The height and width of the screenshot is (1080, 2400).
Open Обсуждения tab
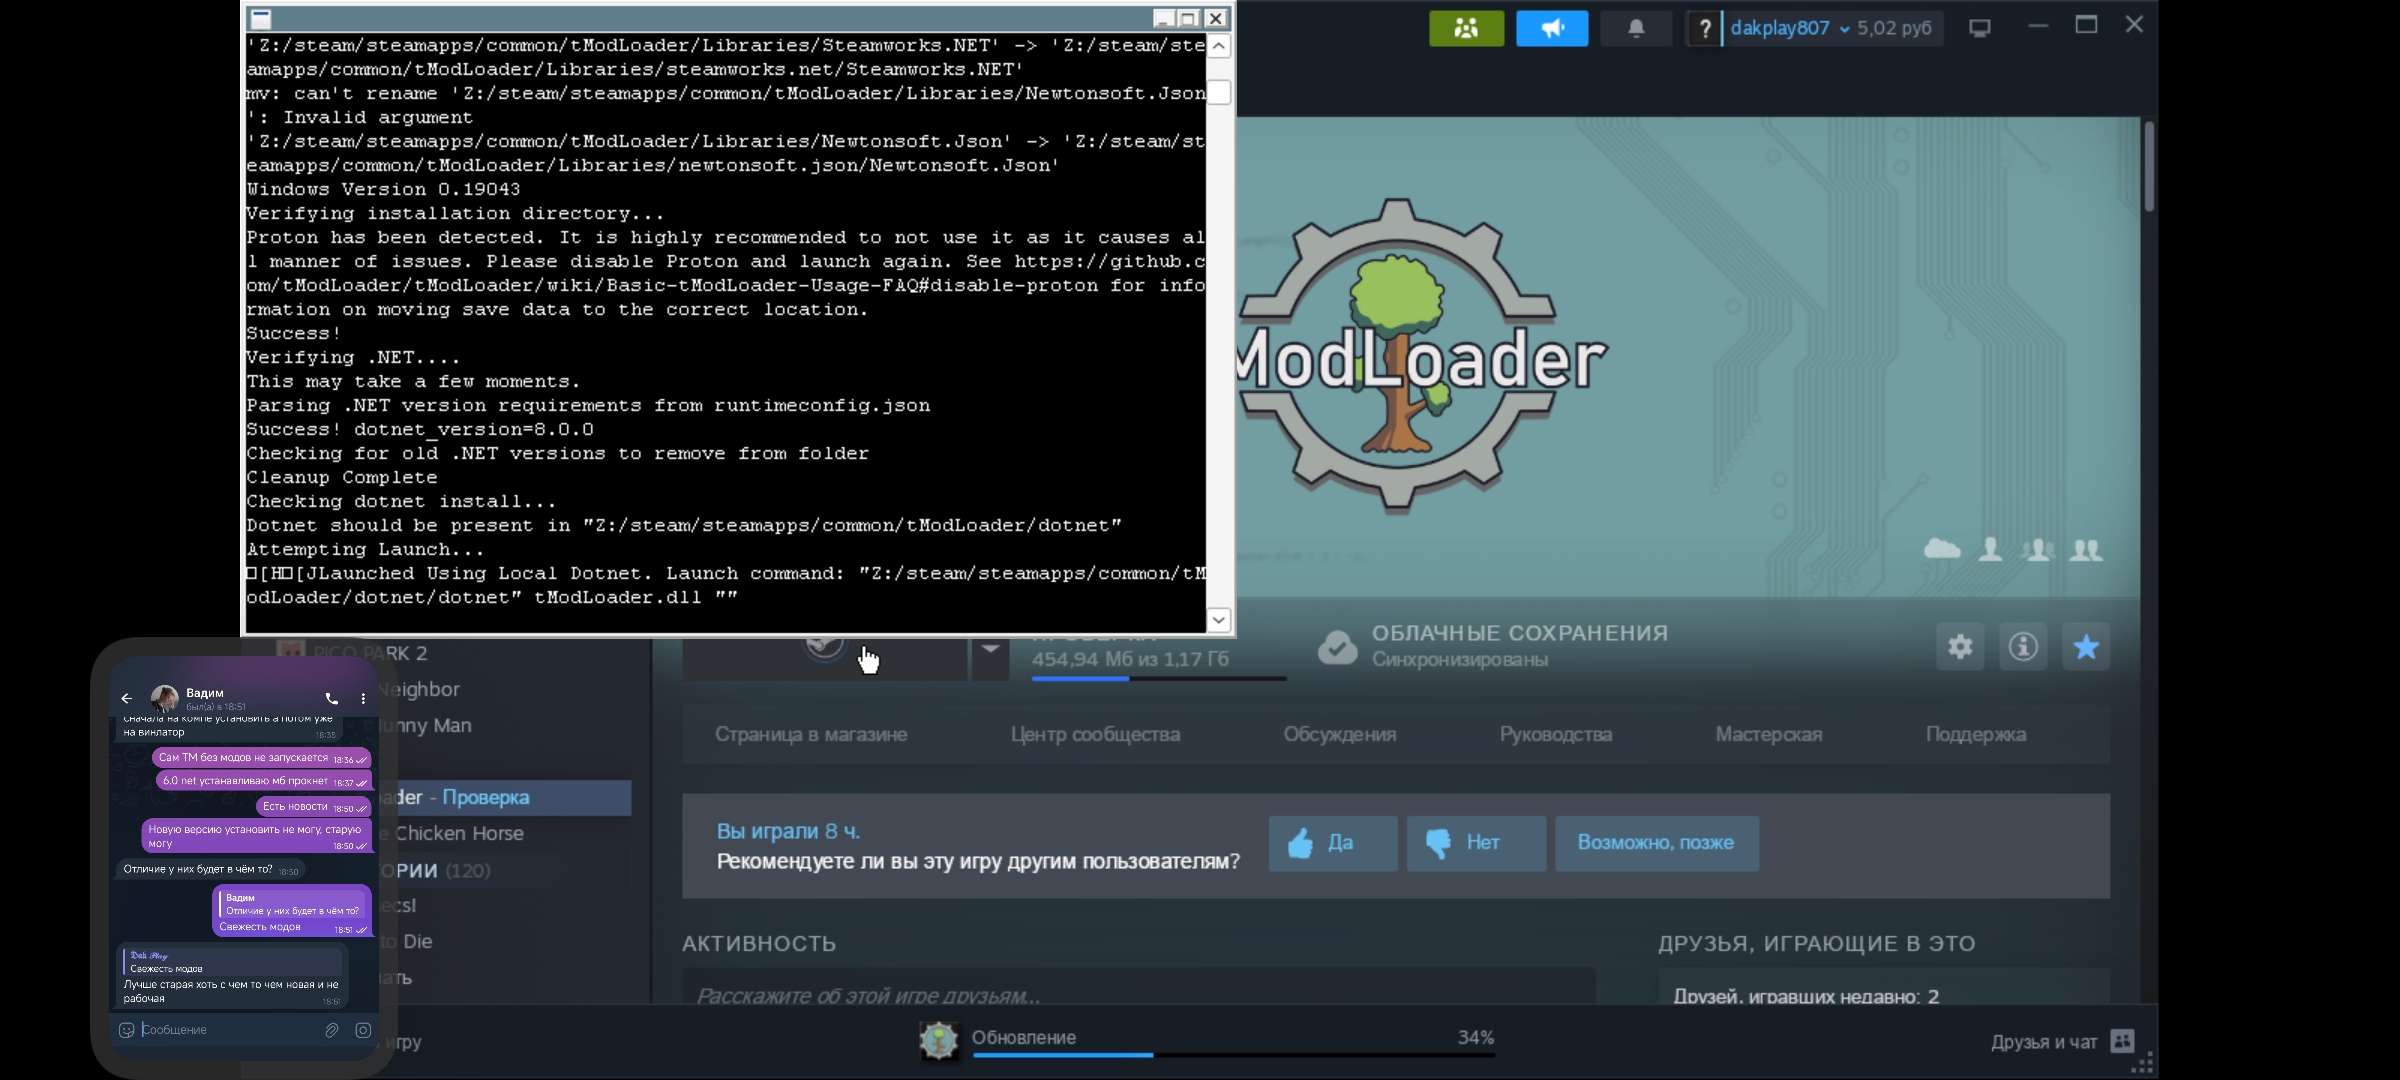point(1339,734)
